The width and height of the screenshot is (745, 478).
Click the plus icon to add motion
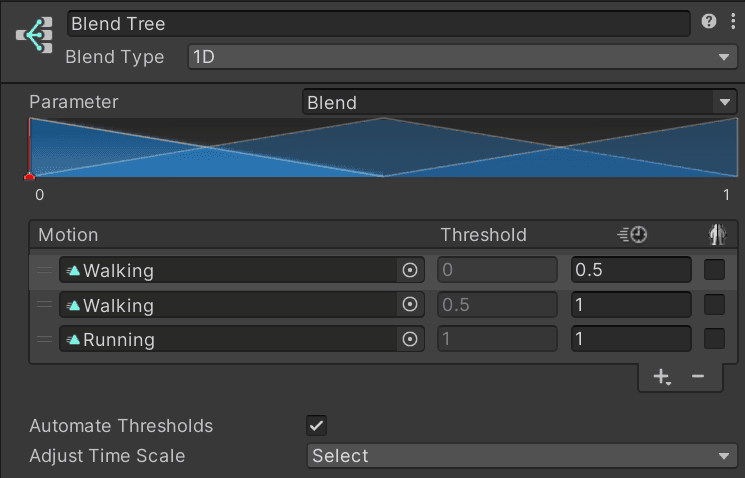(x=661, y=376)
